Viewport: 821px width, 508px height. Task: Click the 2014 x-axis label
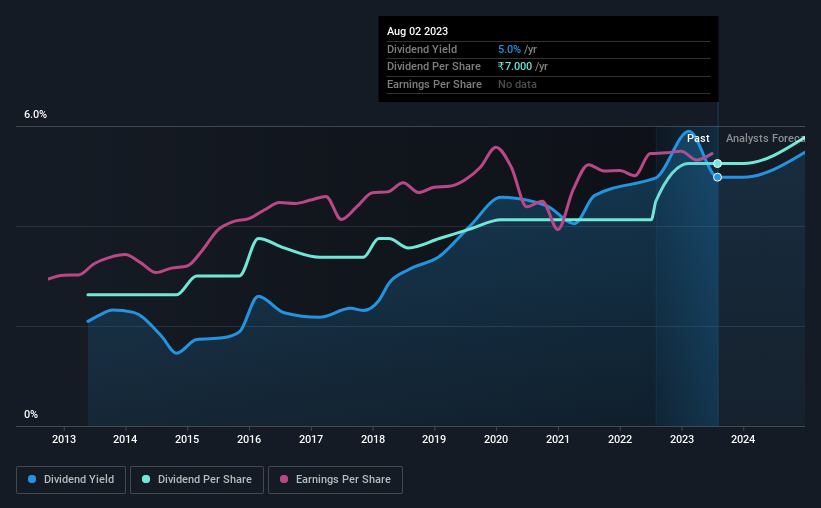point(125,439)
